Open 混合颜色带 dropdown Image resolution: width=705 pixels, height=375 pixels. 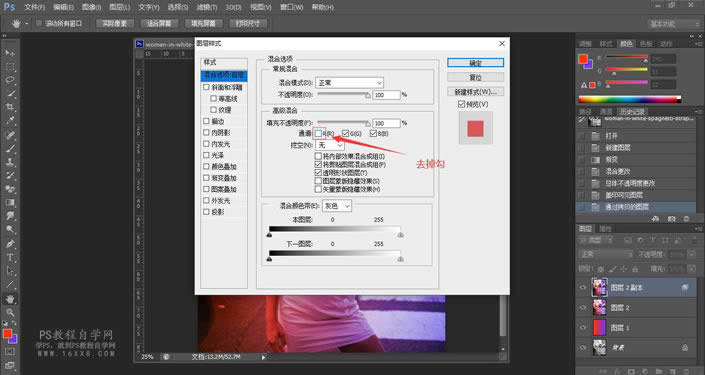337,205
